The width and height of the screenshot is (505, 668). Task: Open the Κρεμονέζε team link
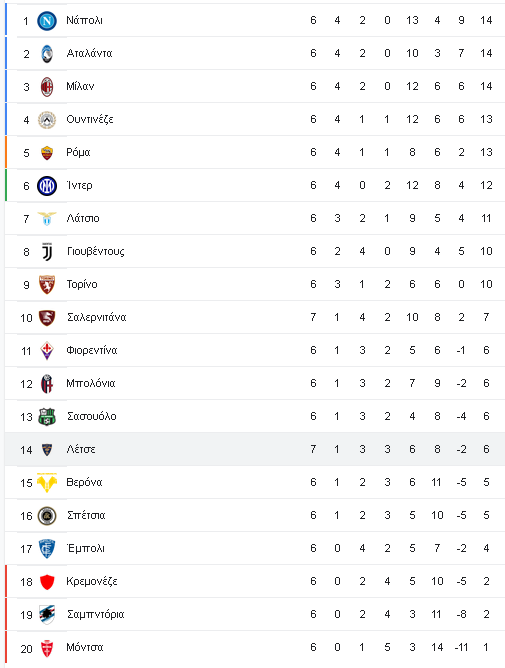pyautogui.click(x=92, y=582)
